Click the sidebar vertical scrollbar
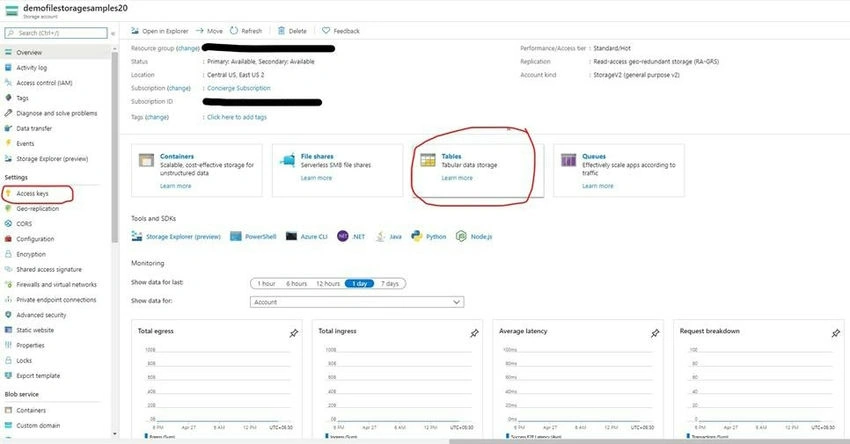This screenshot has height=444, width=850. pyautogui.click(x=114, y=146)
